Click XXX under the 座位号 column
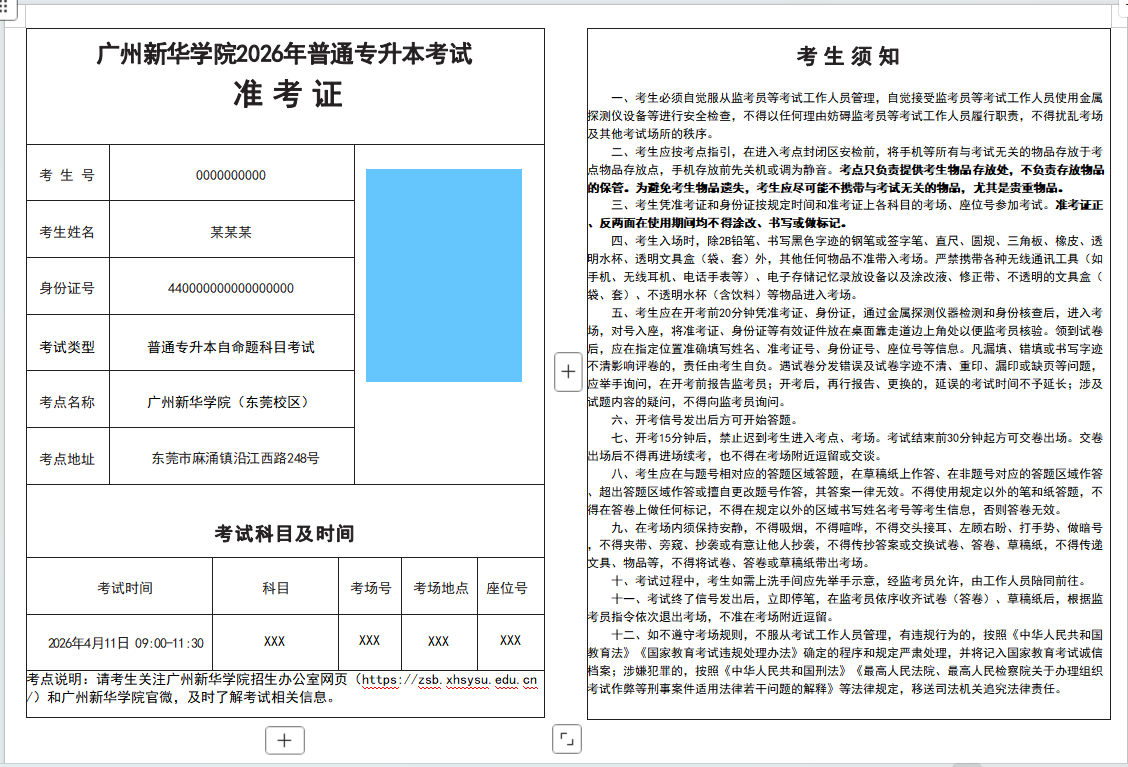1128x767 pixels. [510, 640]
